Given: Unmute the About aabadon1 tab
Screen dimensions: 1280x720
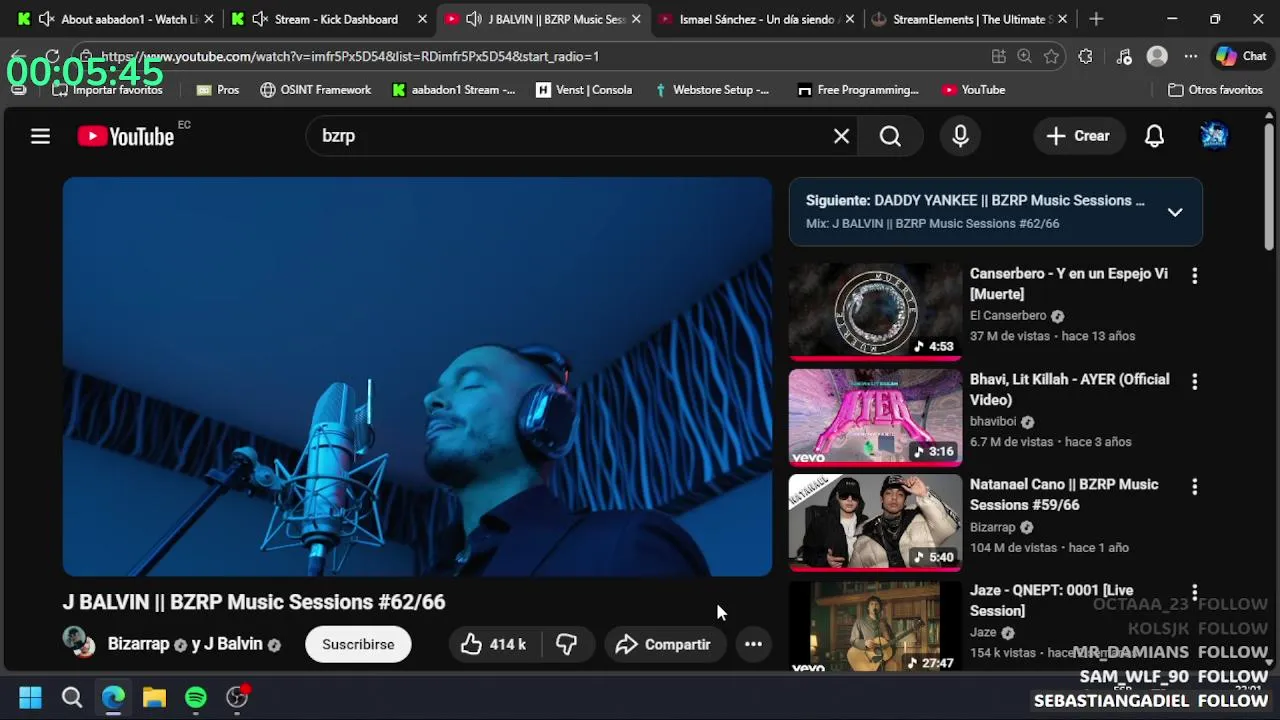Looking at the screenshot, I should [x=46, y=19].
